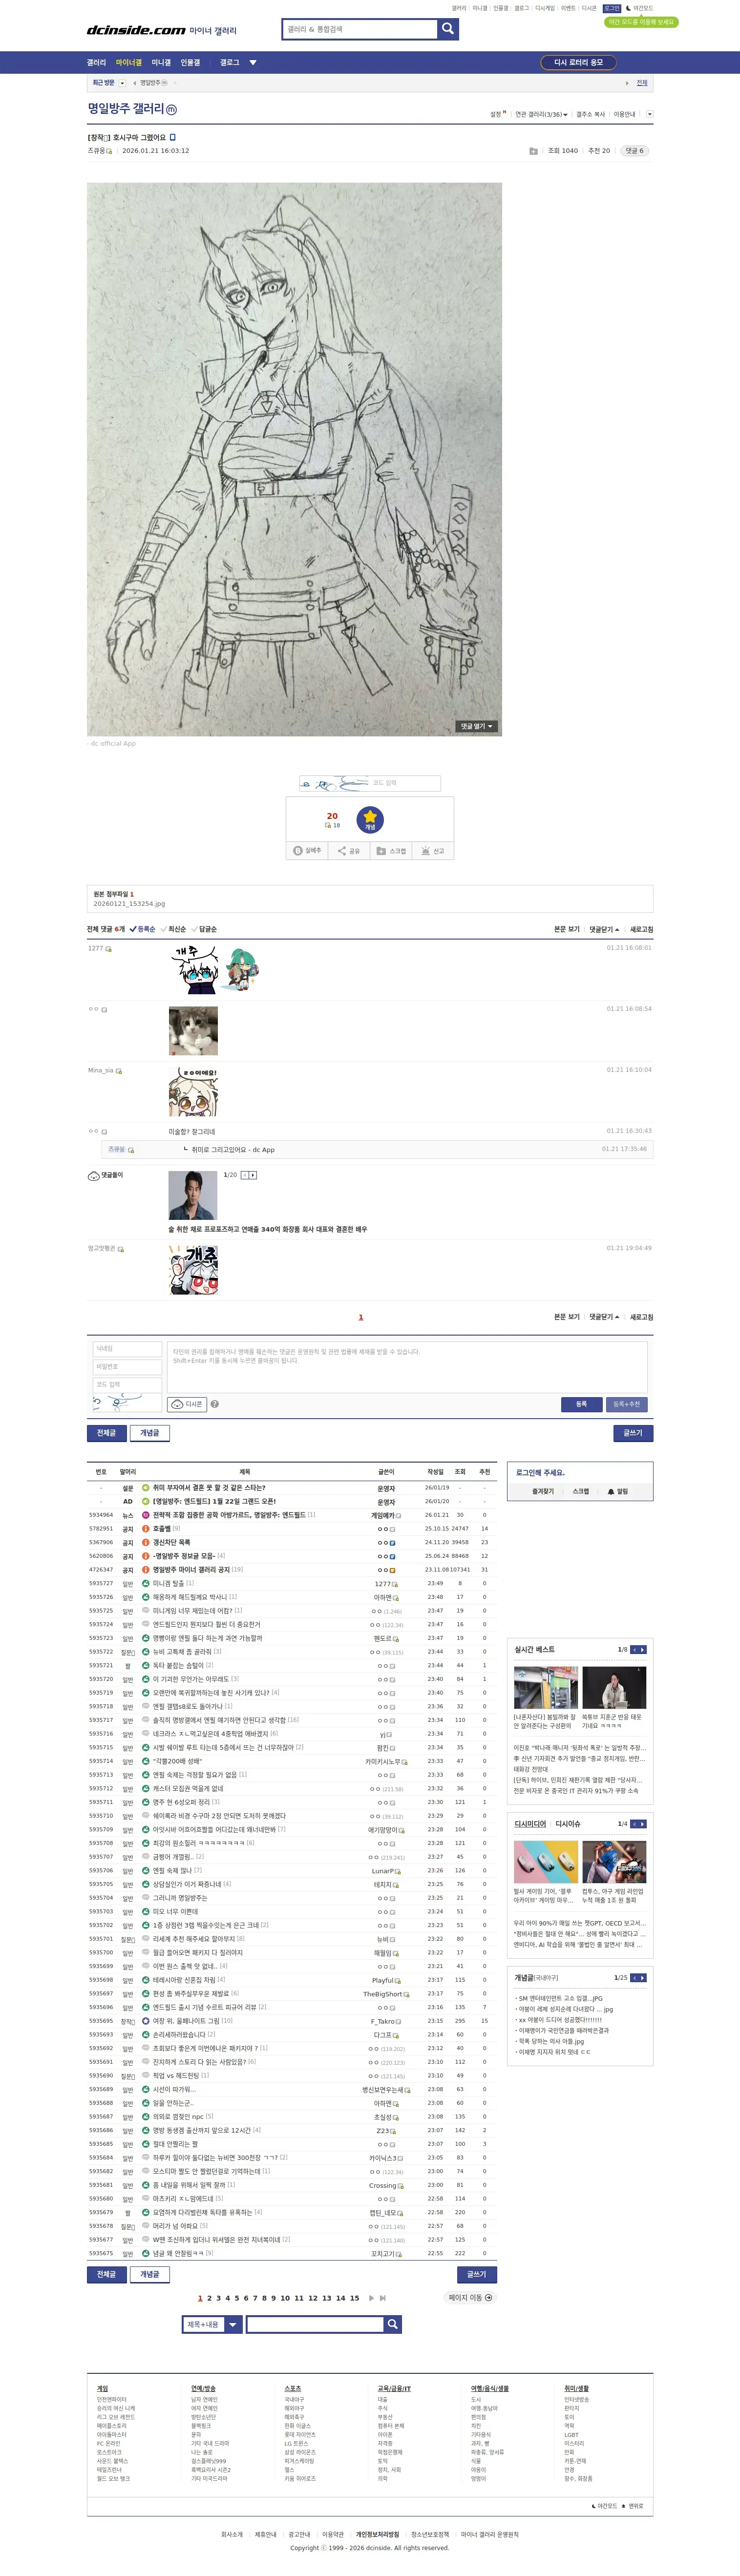The width and height of the screenshot is (740, 2576).
Task: Go to the next 댓글돌이 ad slide arrow
Action: coord(253,1175)
